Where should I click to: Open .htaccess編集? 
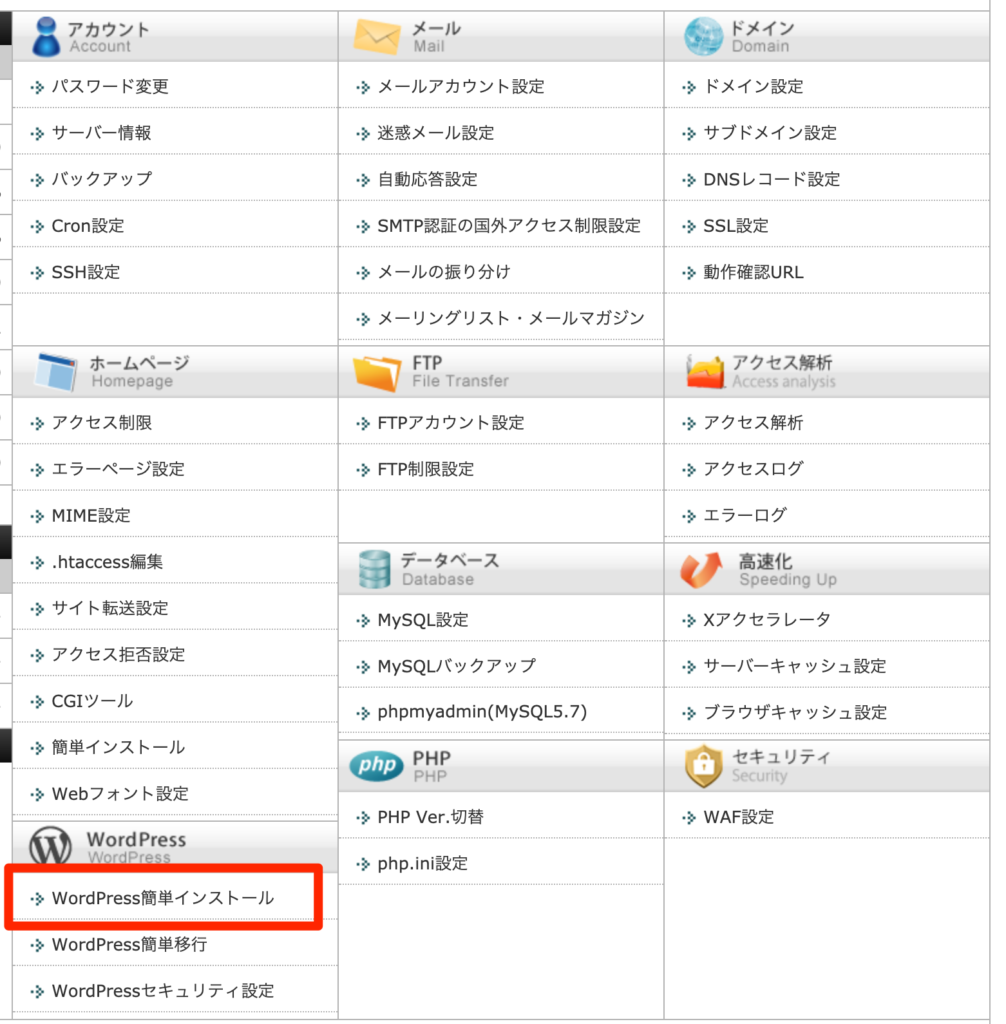coord(107,562)
